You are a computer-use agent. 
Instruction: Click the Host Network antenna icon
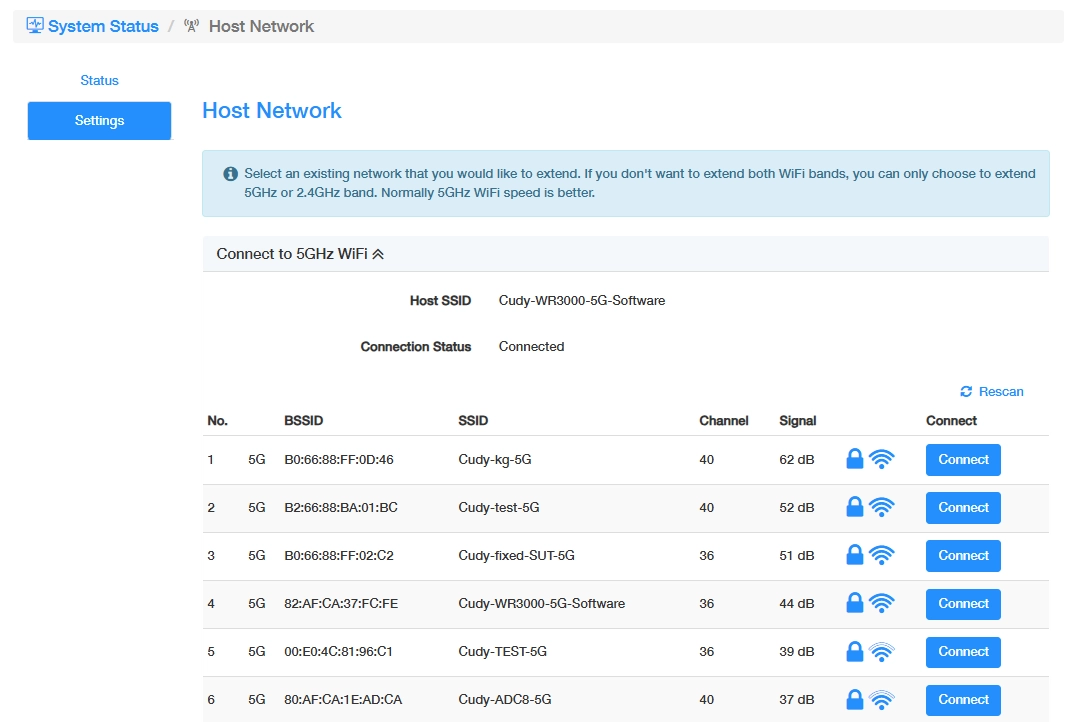pyautogui.click(x=191, y=26)
